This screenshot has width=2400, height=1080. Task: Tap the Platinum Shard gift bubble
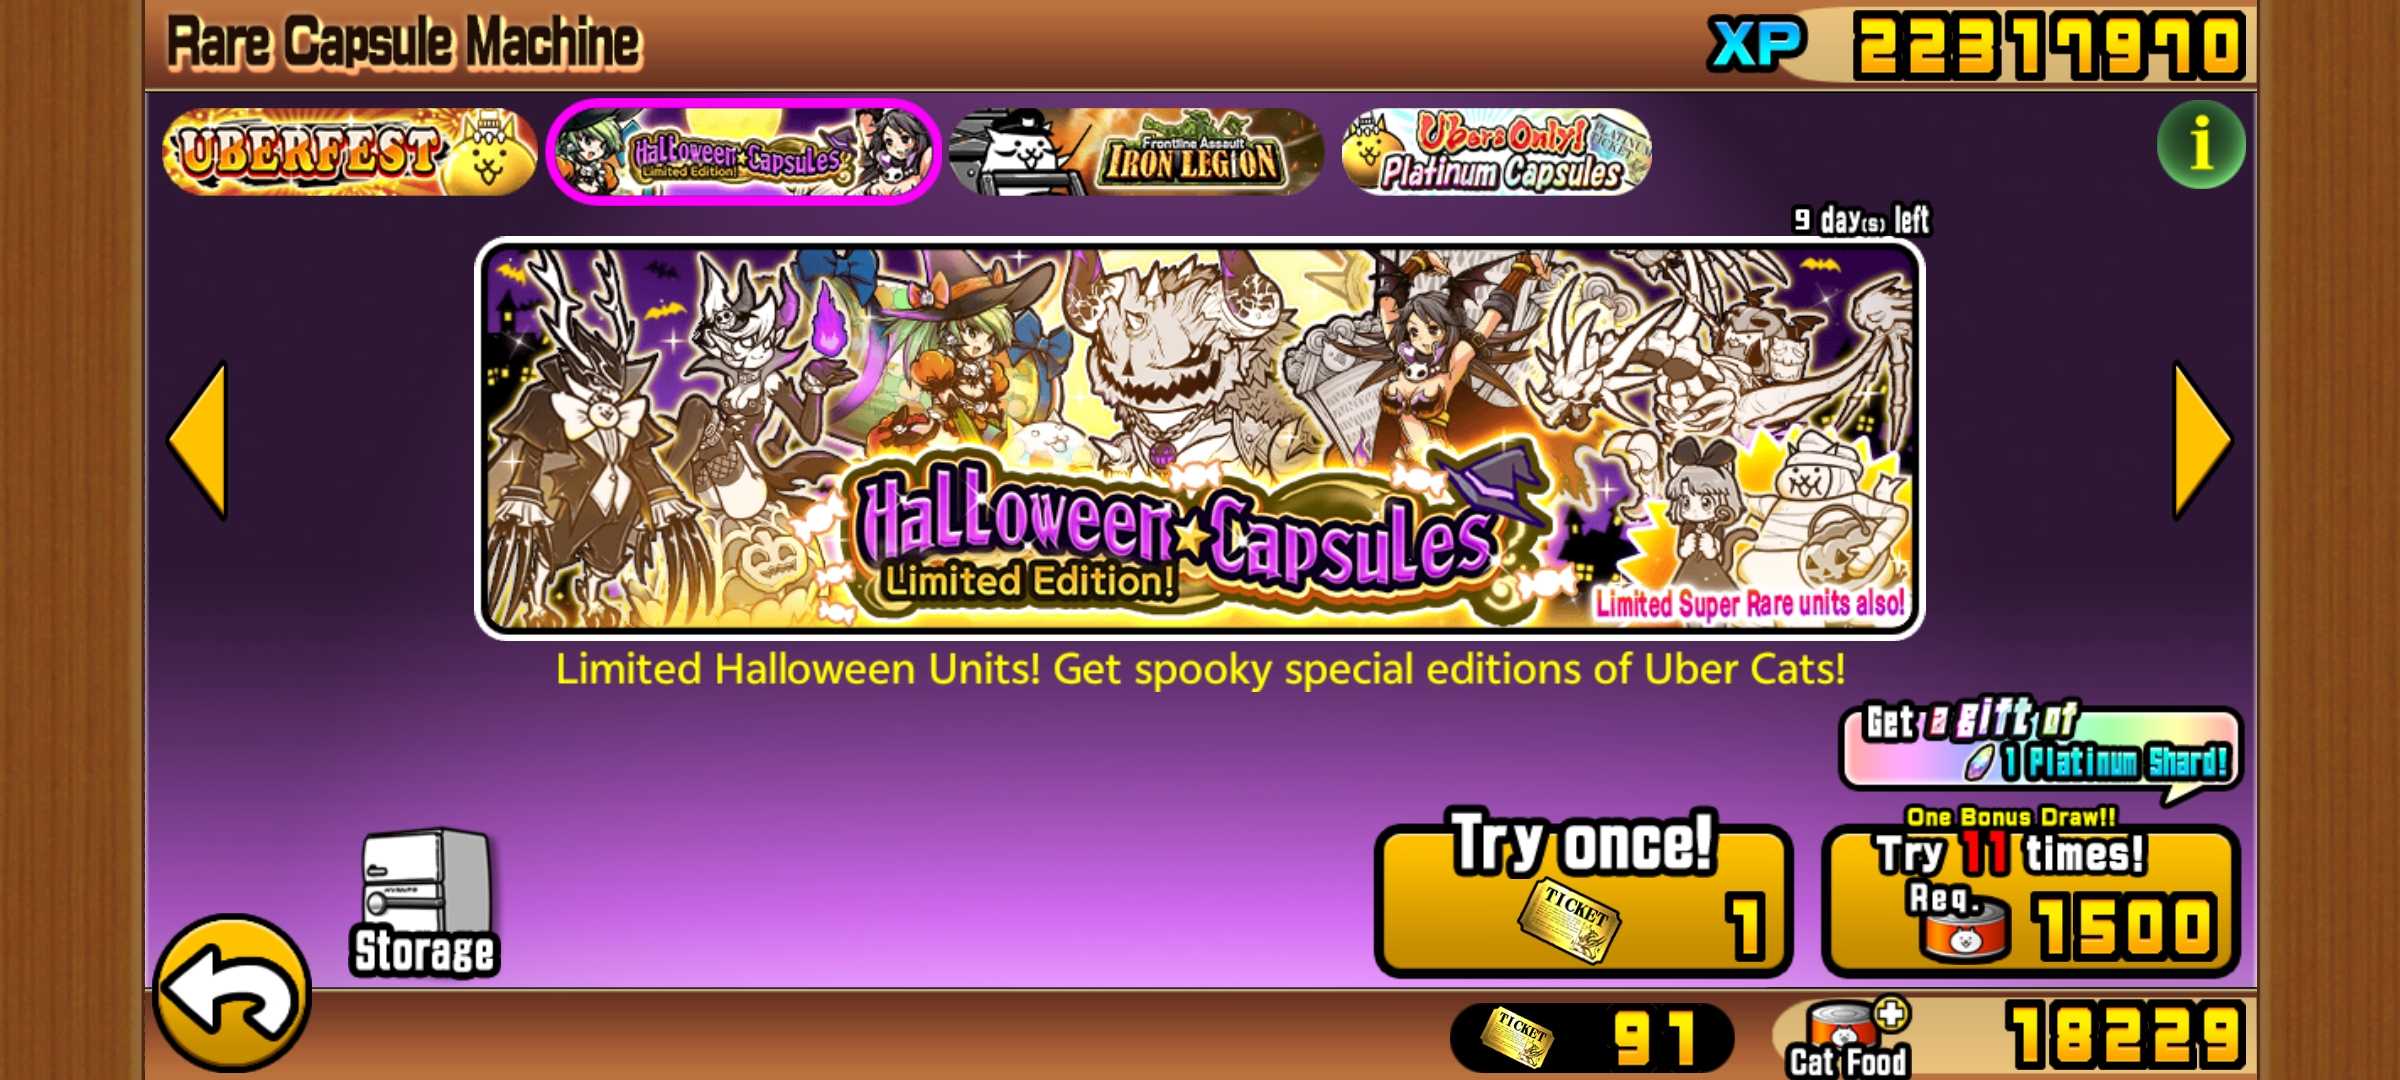point(2040,748)
